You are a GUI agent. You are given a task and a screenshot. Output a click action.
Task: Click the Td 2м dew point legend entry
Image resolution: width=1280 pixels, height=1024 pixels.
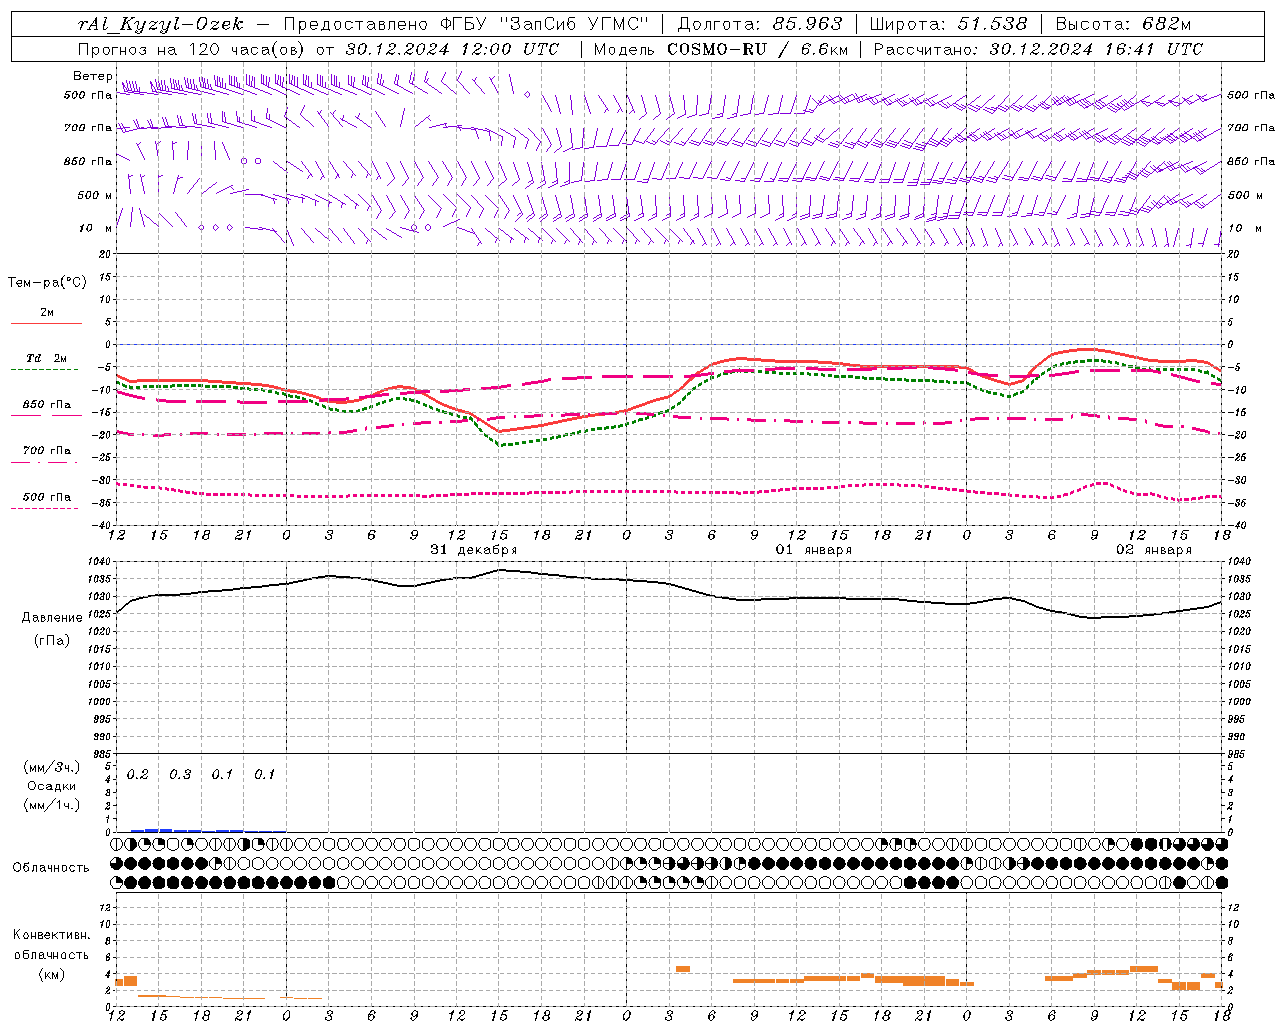point(47,358)
